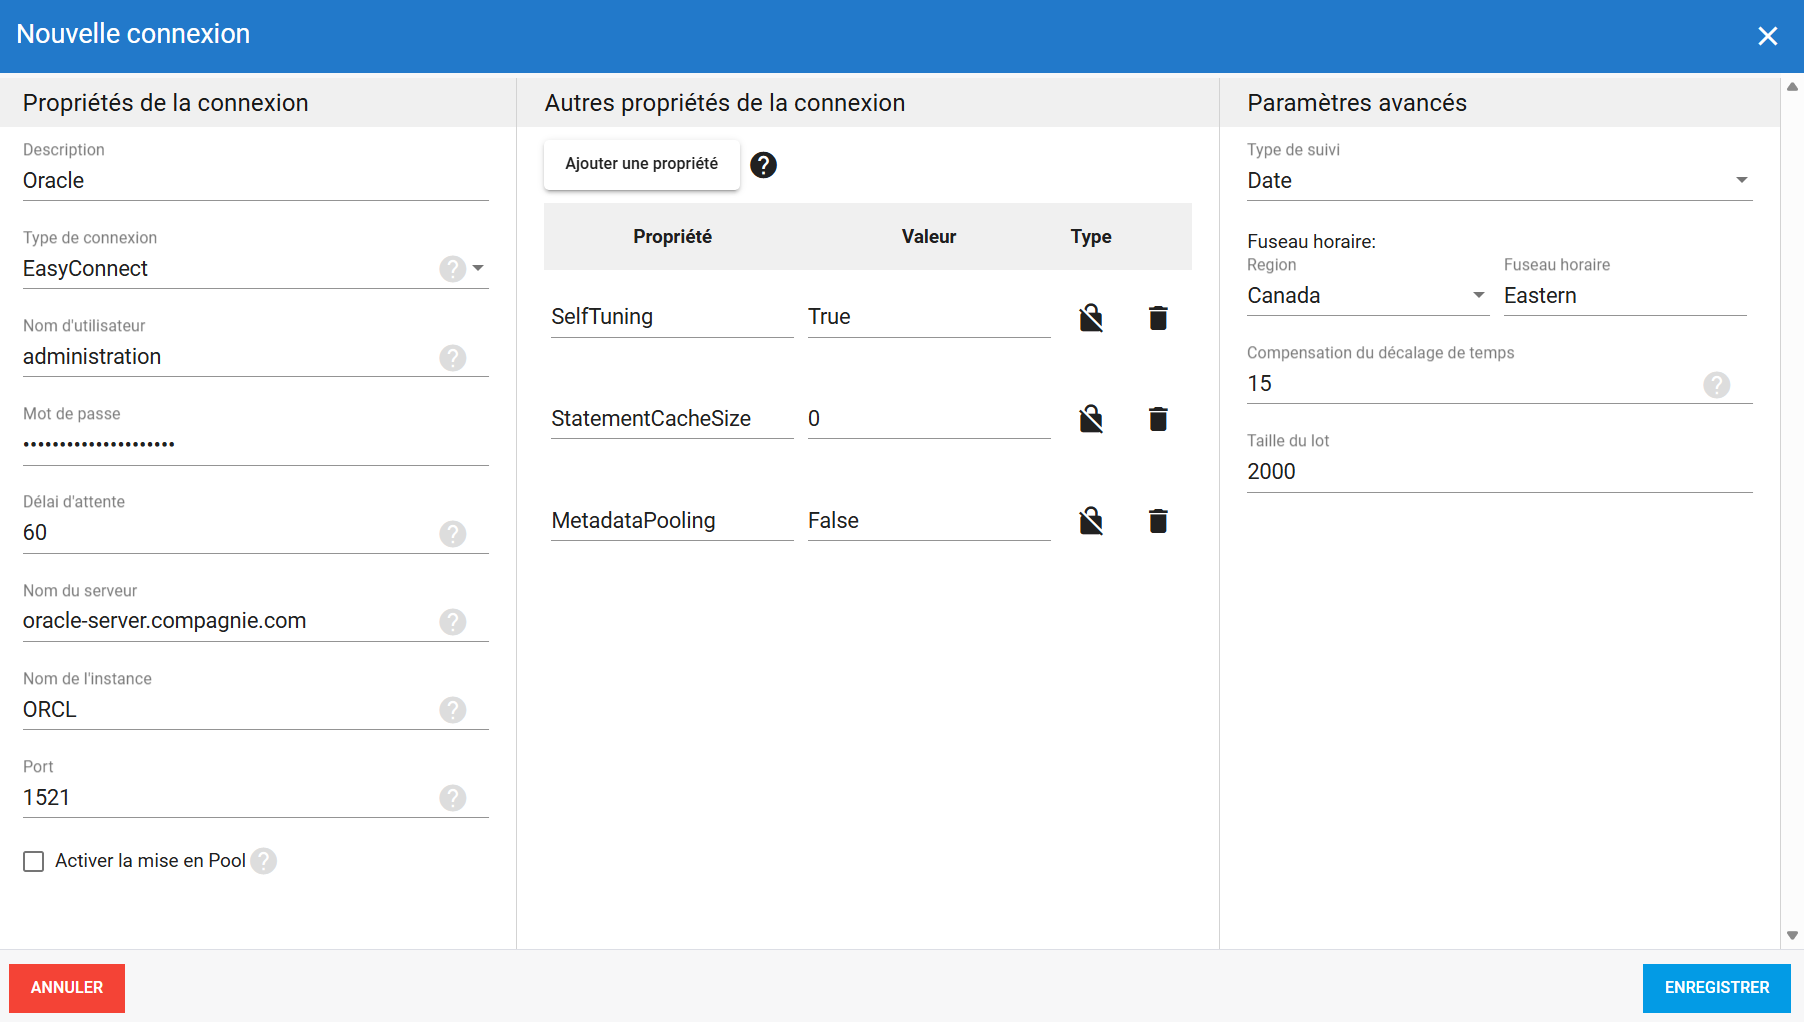Image resolution: width=1804 pixels, height=1022 pixels.
Task: Open the Type de connexion dropdown
Action: (478, 268)
